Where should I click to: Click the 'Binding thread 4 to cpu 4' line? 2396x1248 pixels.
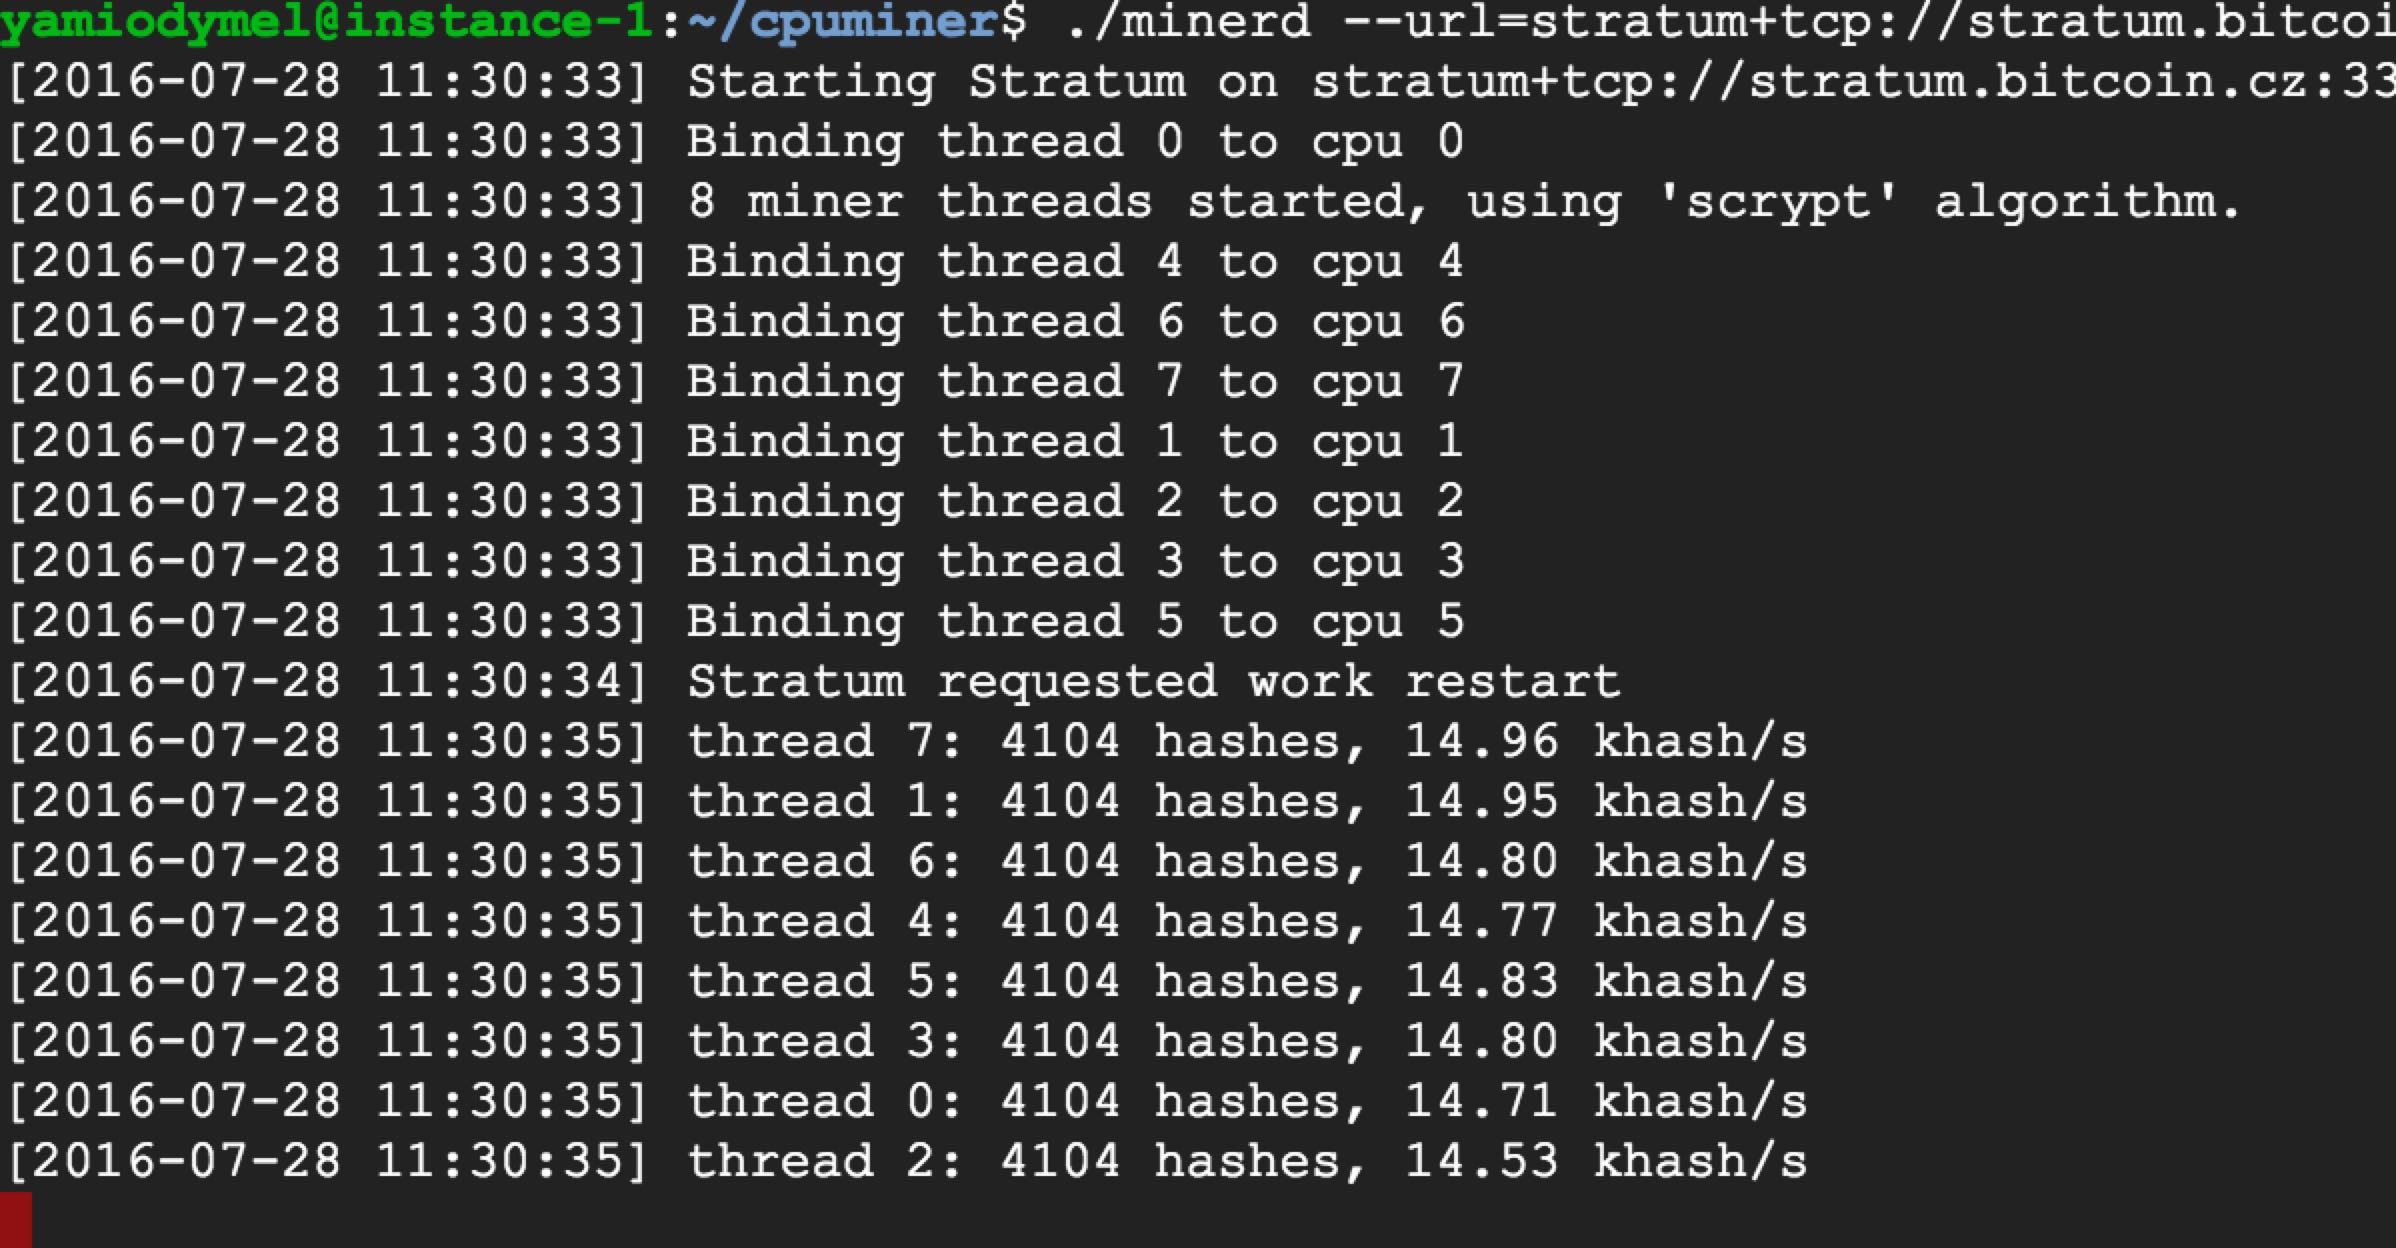click(x=1075, y=261)
